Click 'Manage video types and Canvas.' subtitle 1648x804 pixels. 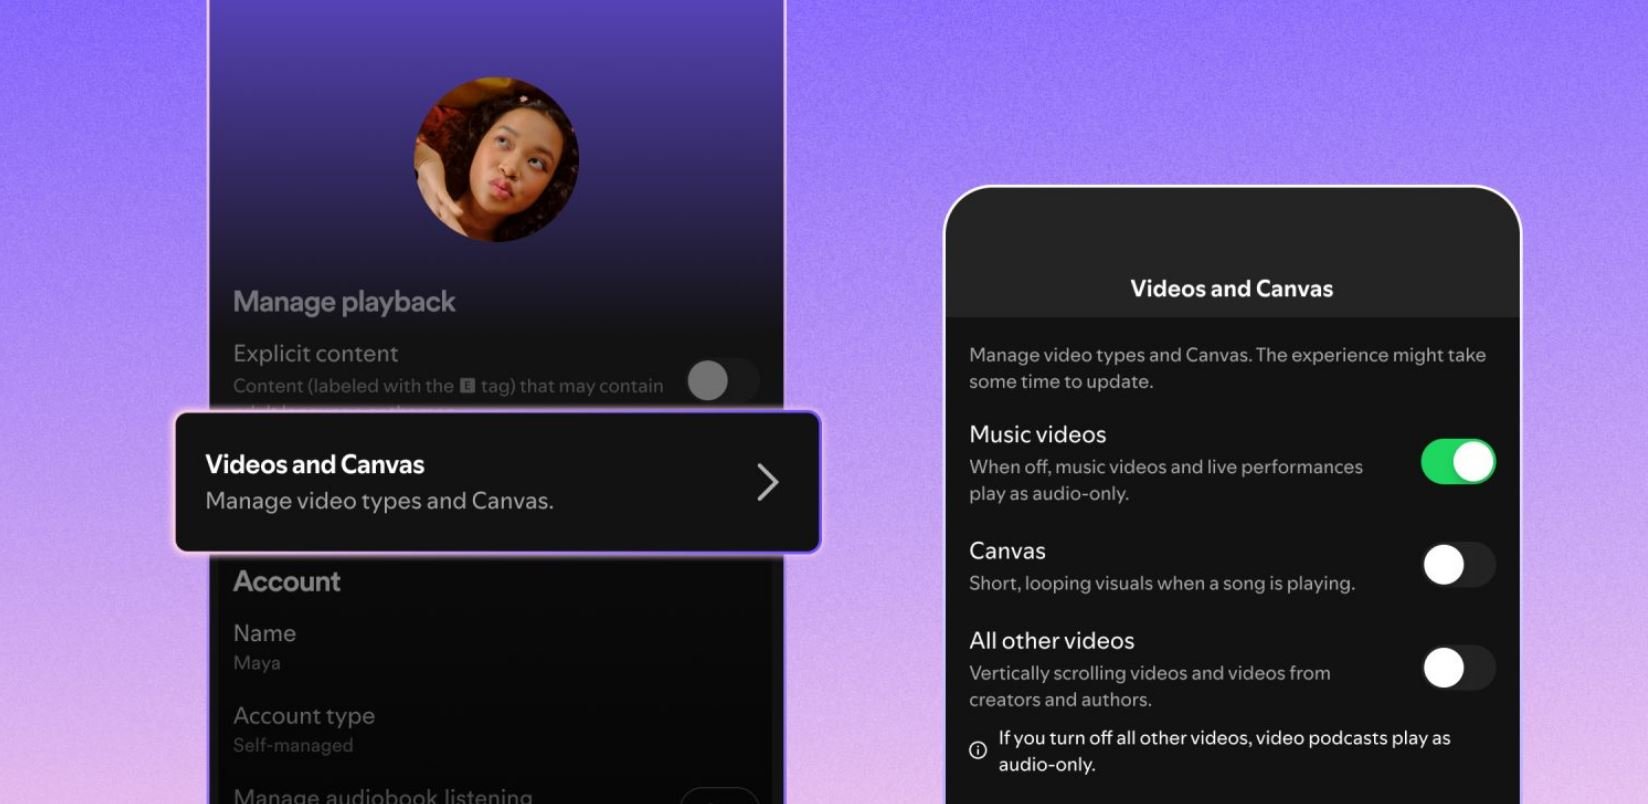(x=379, y=501)
